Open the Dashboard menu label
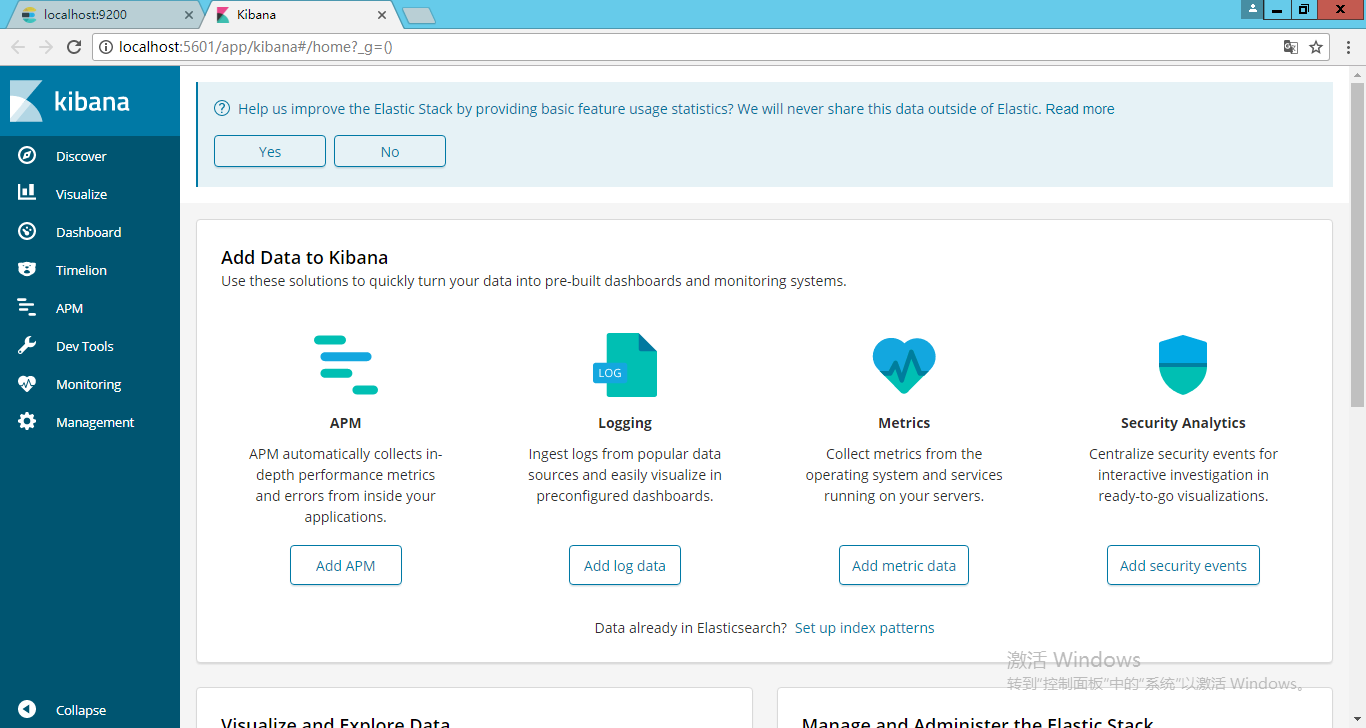The height and width of the screenshot is (728, 1366). pos(88,232)
